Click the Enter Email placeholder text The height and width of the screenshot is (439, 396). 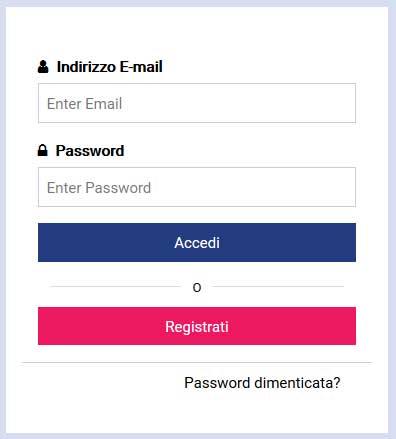(x=84, y=104)
